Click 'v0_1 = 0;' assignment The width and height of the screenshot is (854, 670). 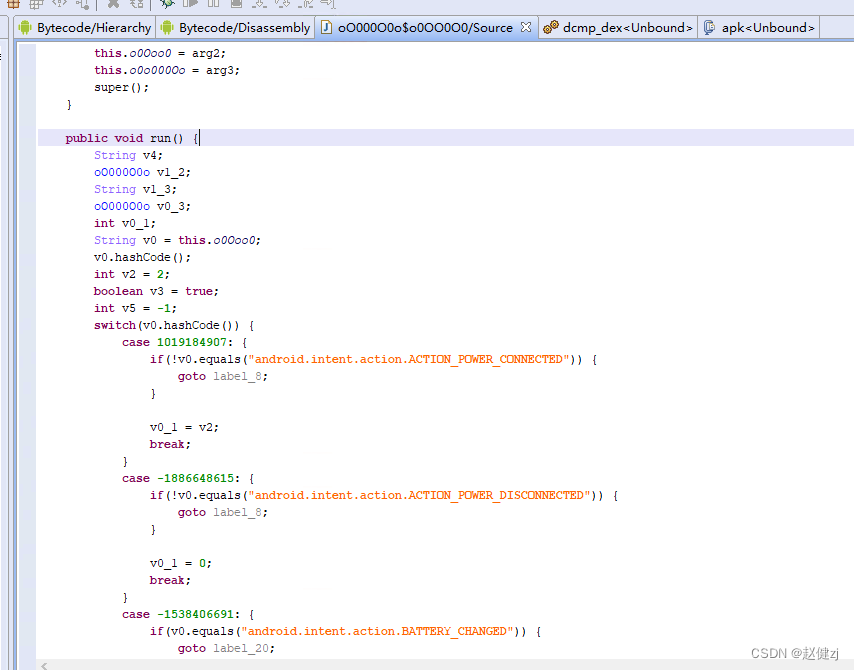[181, 563]
